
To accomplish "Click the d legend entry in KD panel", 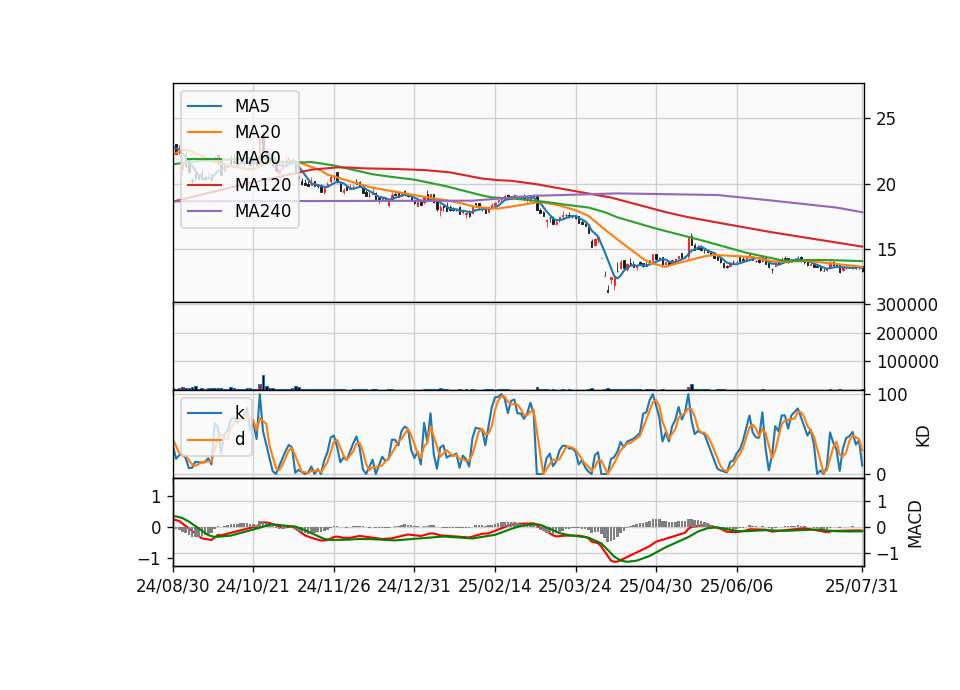I will point(240,438).
